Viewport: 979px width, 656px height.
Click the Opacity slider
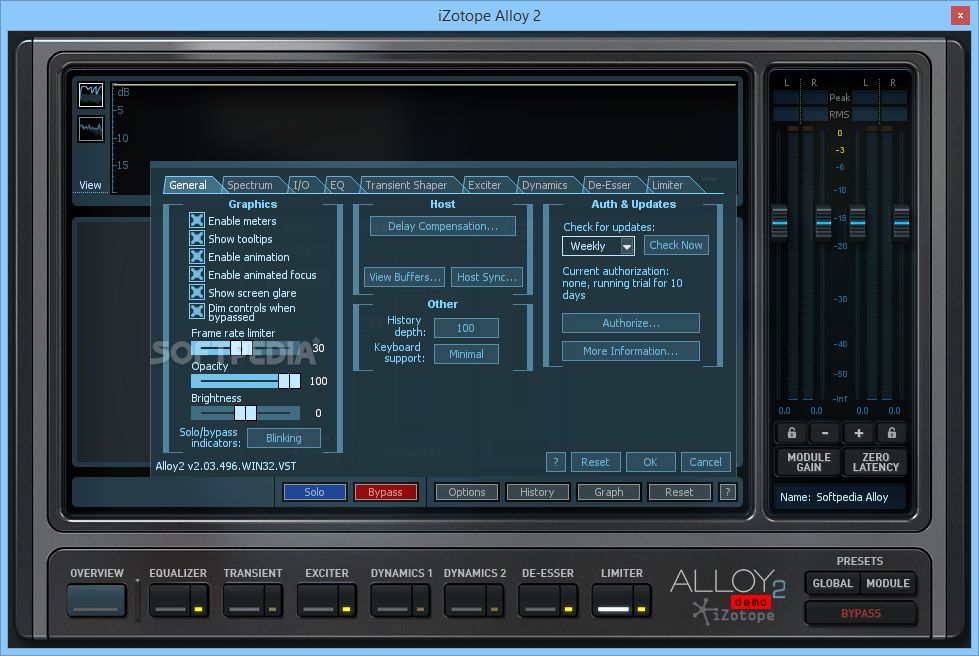[x=246, y=381]
